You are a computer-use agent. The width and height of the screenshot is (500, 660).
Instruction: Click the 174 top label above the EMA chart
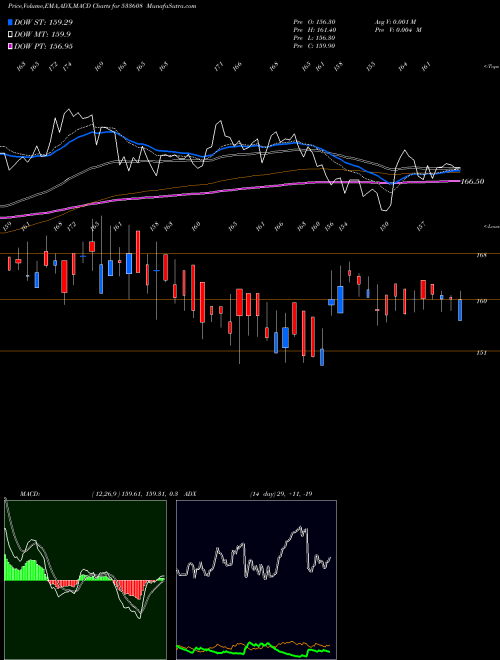point(67,66)
